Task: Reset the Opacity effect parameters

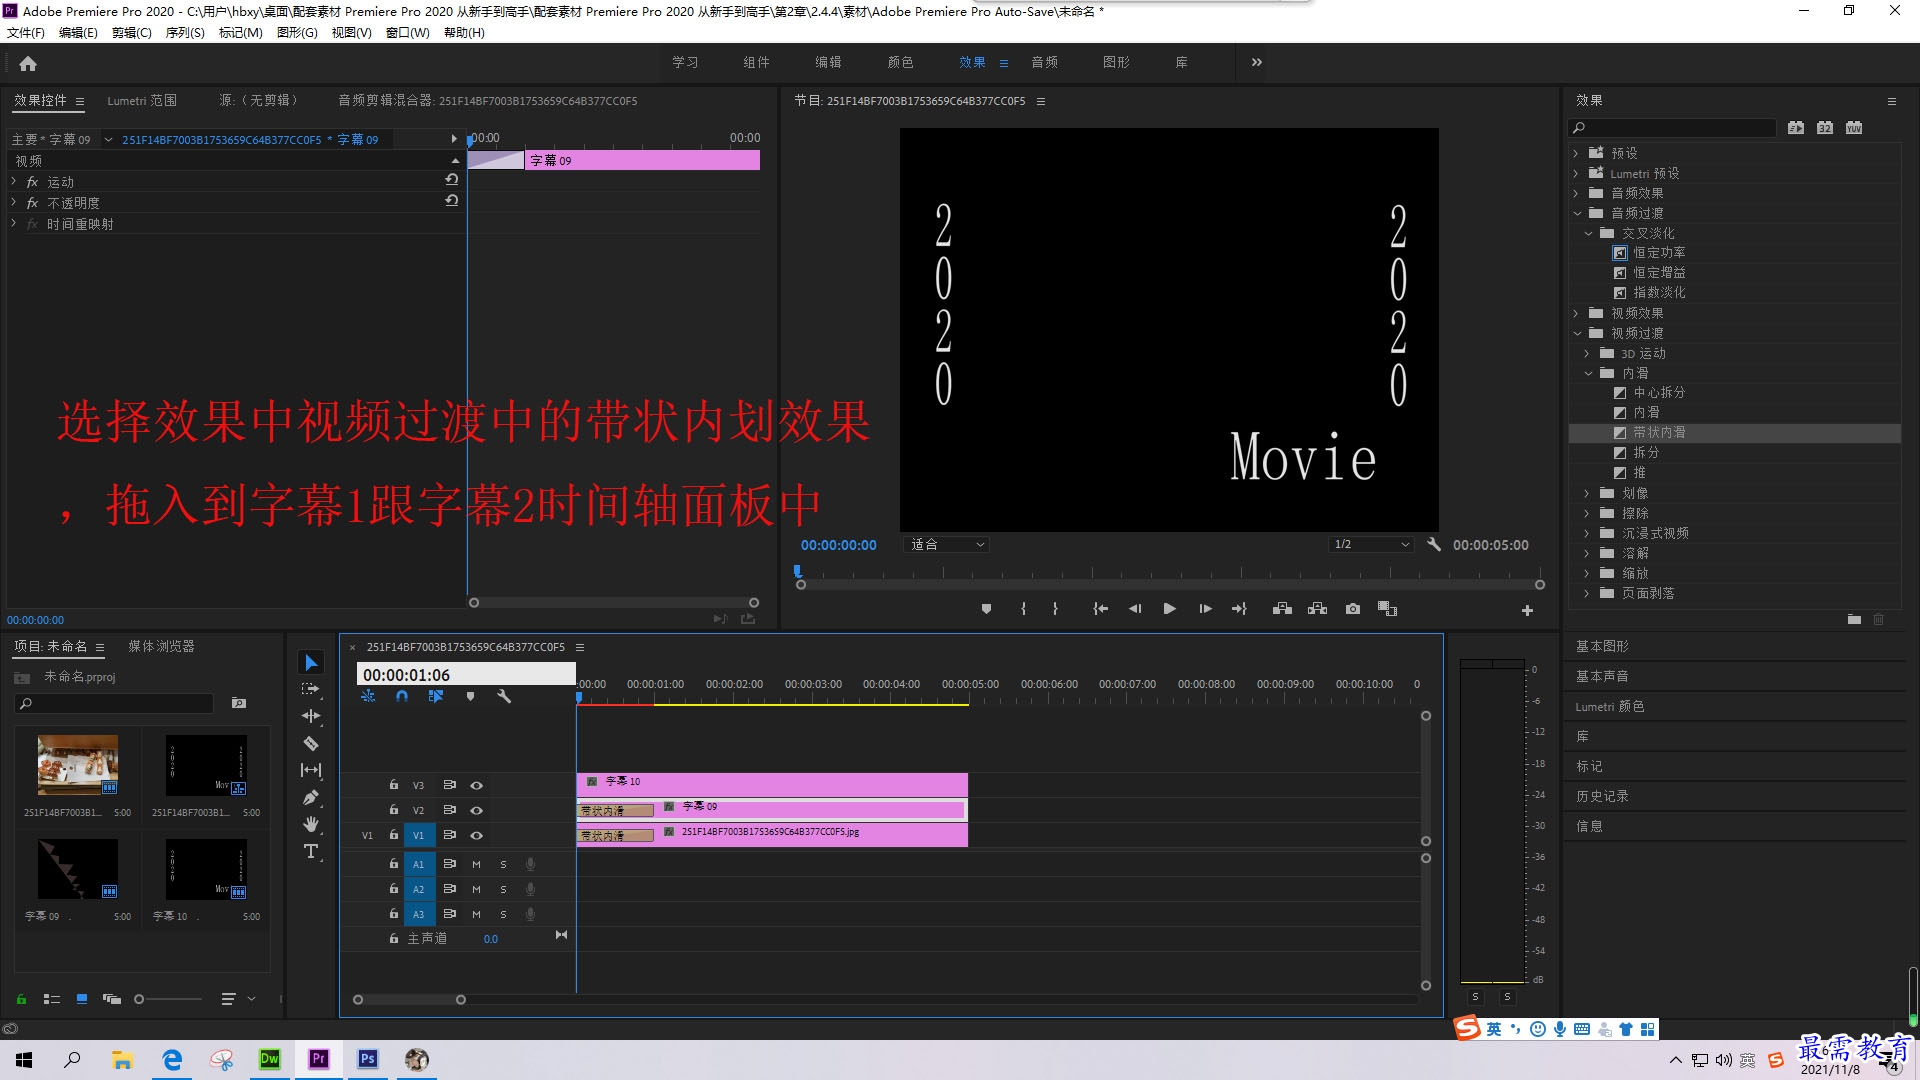Action: pos(452,201)
